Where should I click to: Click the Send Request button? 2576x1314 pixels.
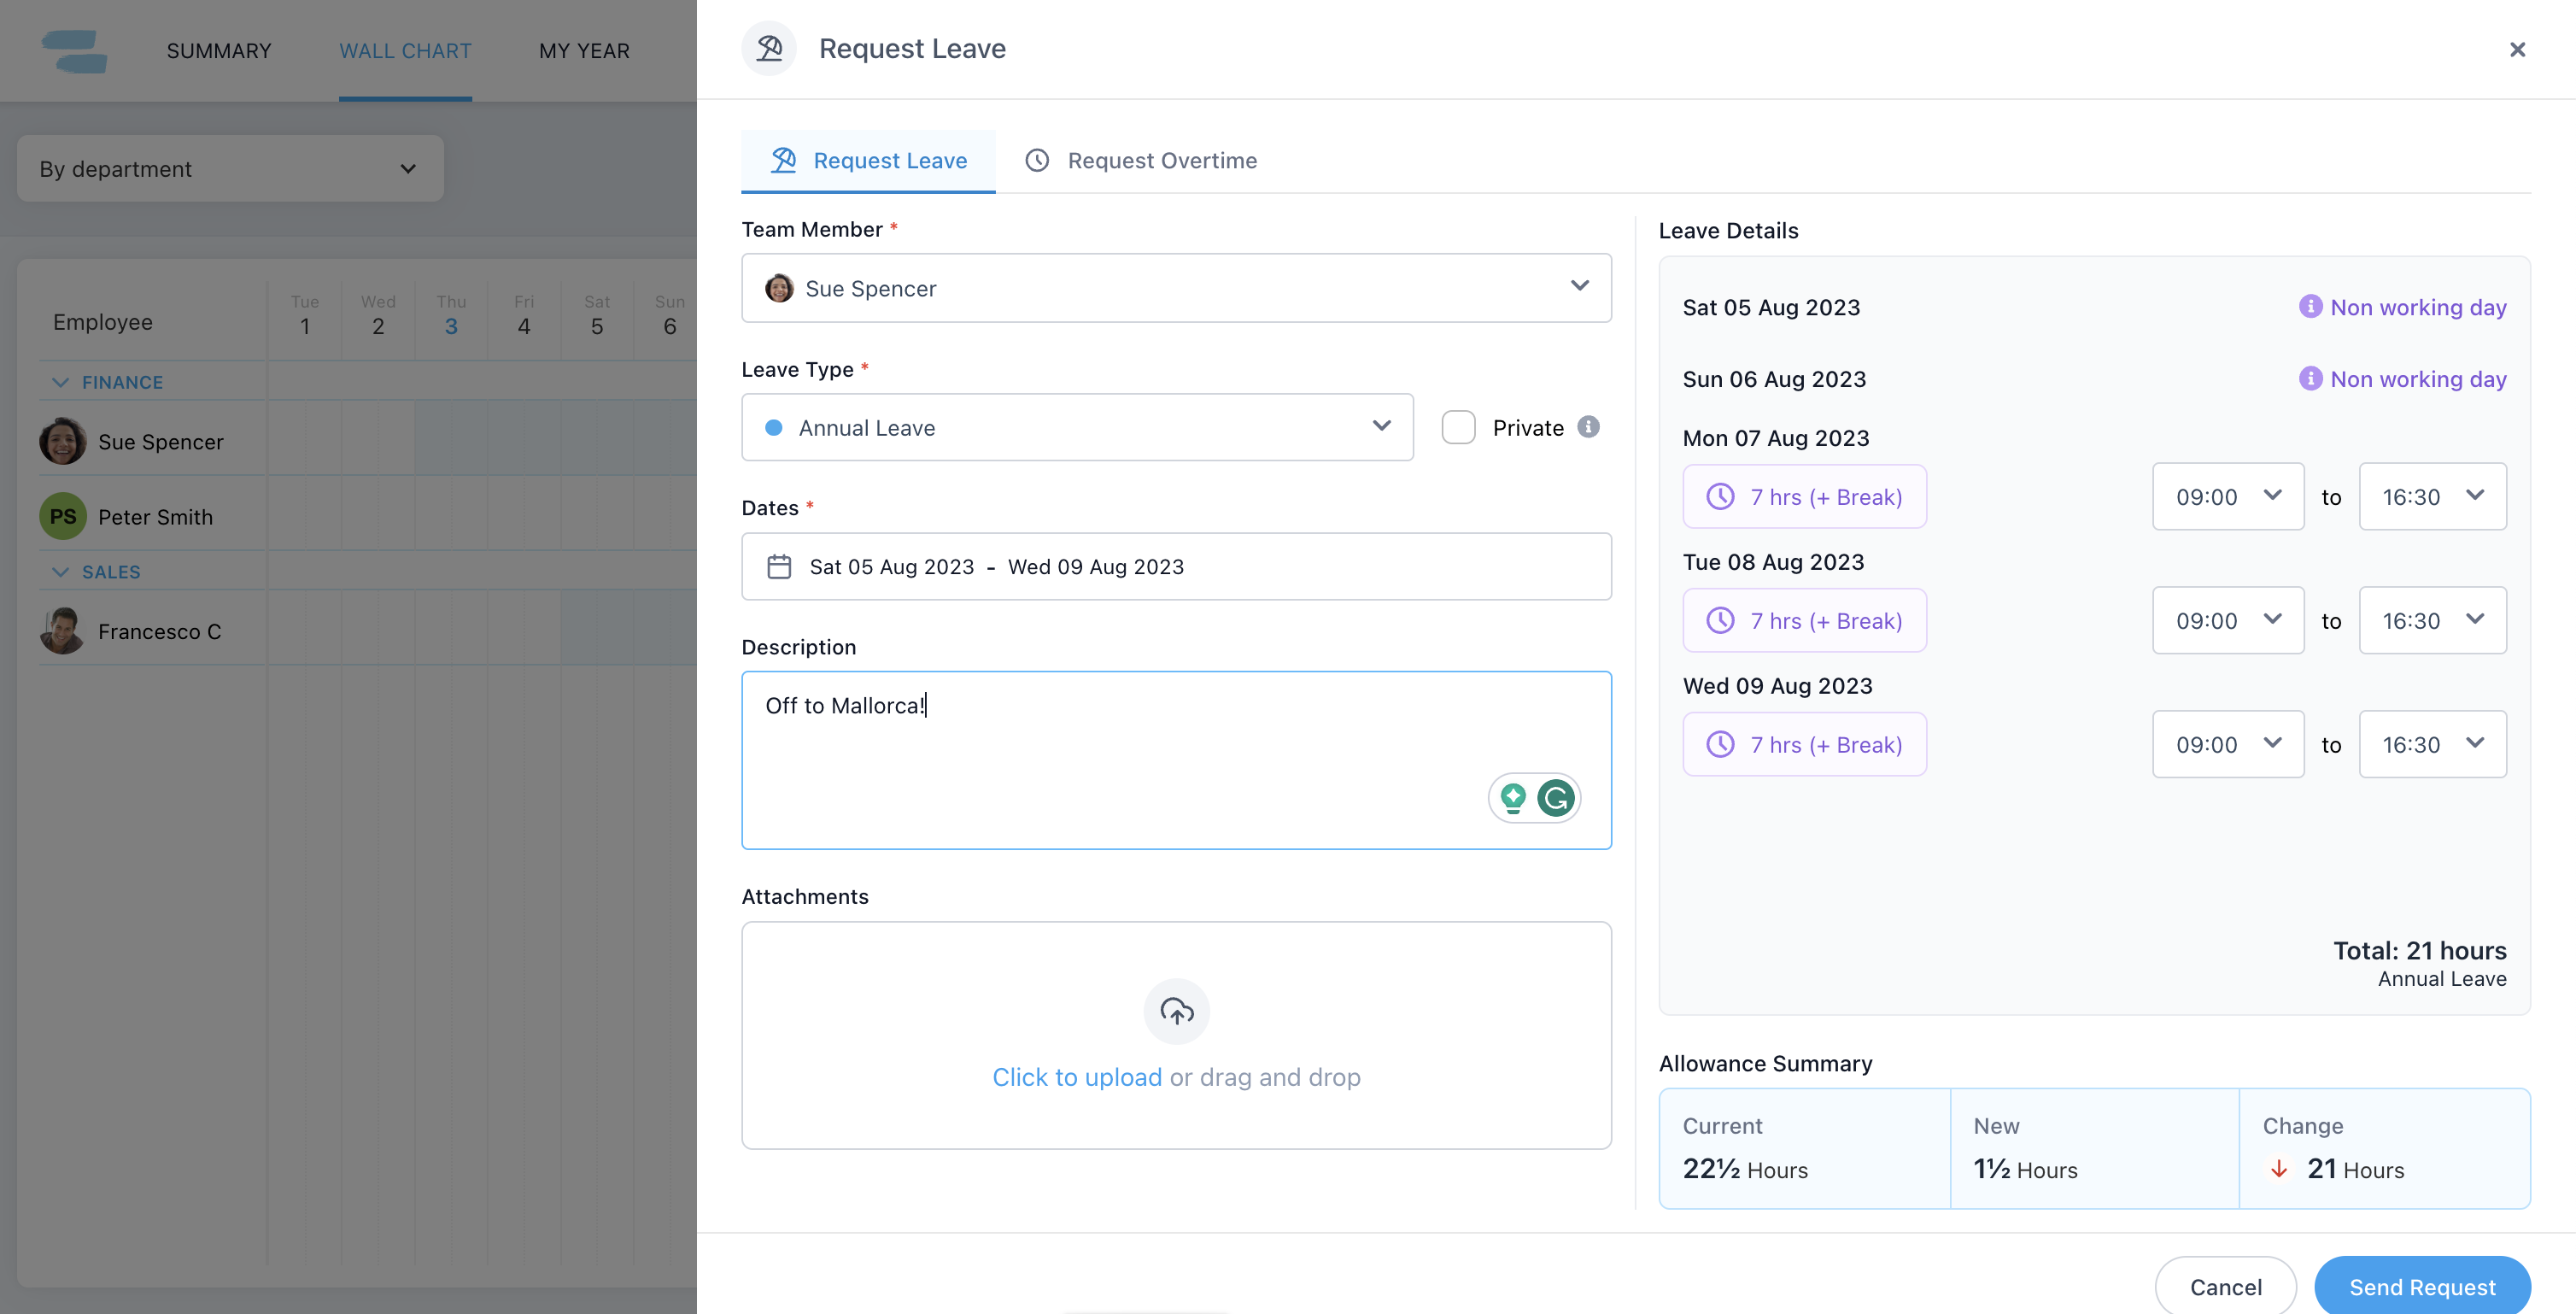point(2422,1286)
